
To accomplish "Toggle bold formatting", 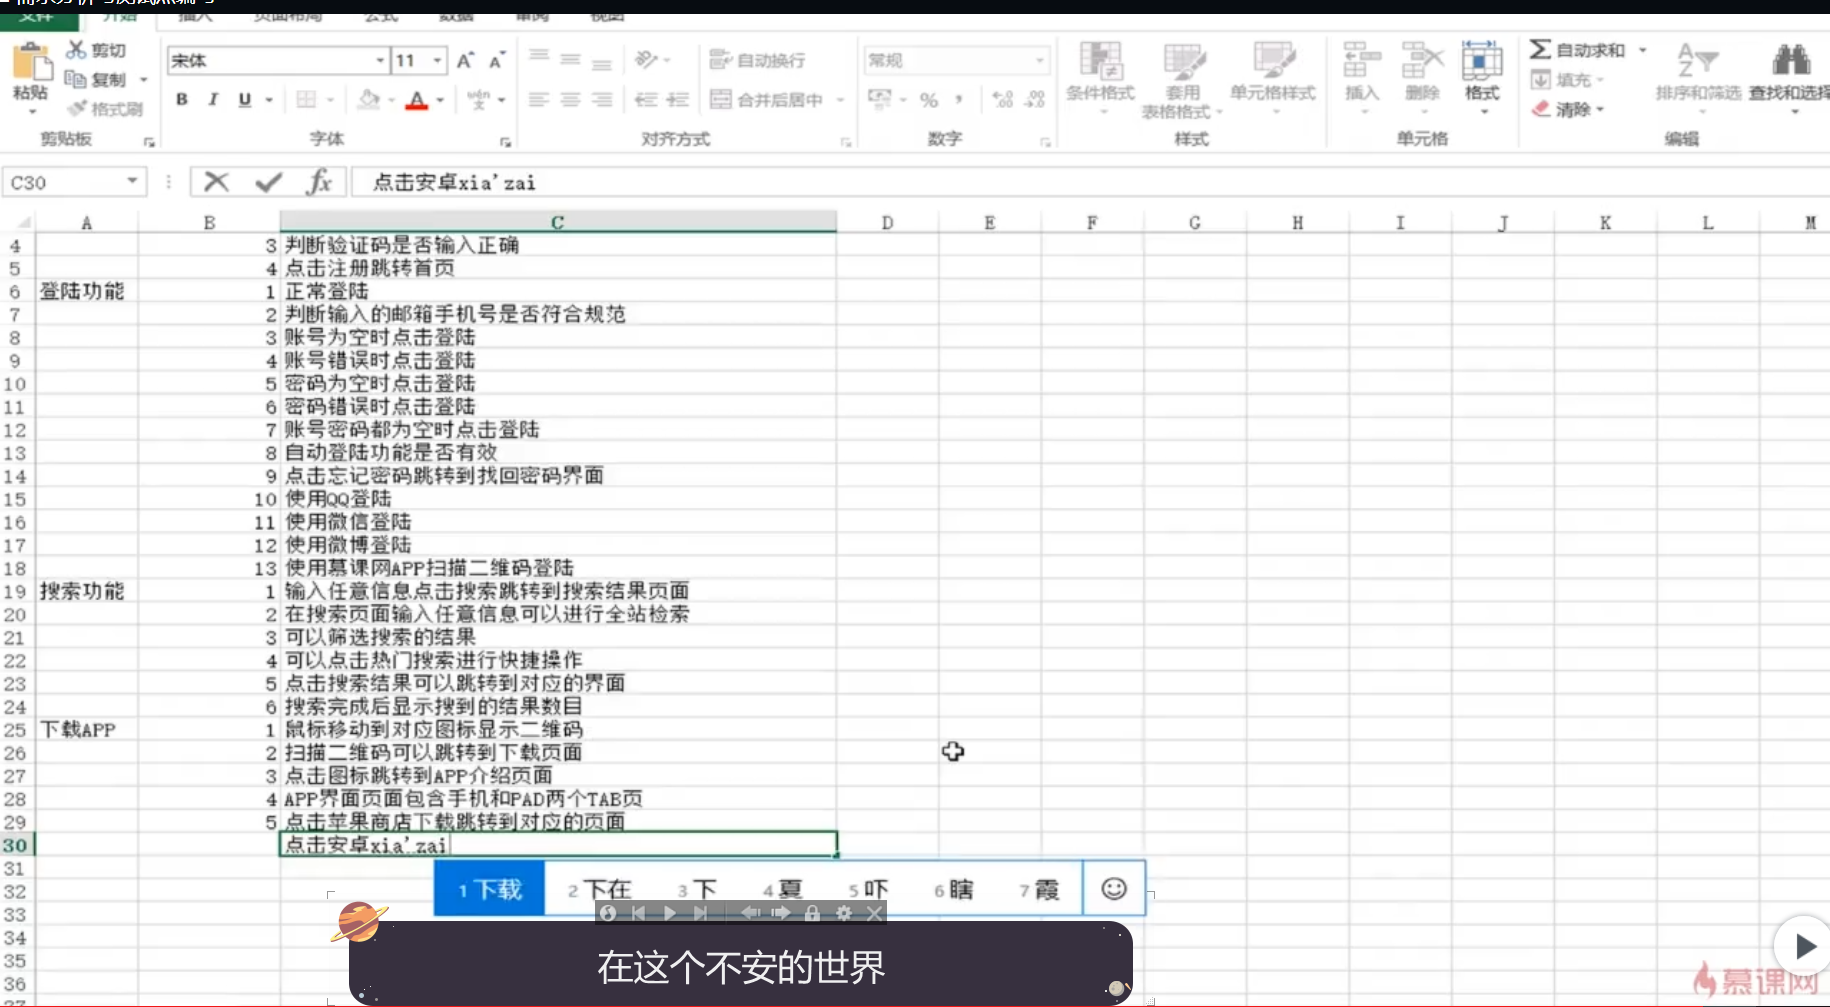I will 181,99.
